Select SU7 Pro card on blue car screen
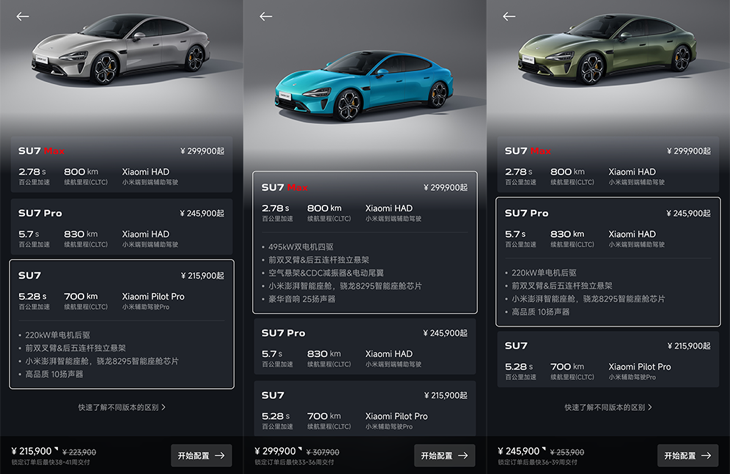 pos(365,346)
